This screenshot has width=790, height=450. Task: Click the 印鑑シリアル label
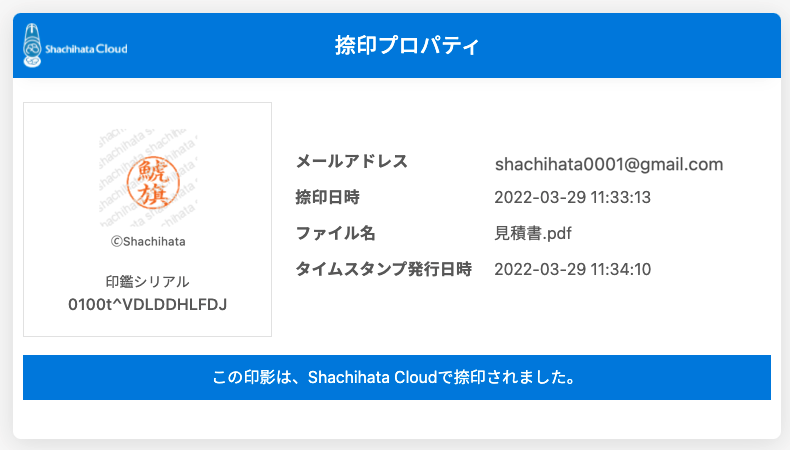coord(148,281)
